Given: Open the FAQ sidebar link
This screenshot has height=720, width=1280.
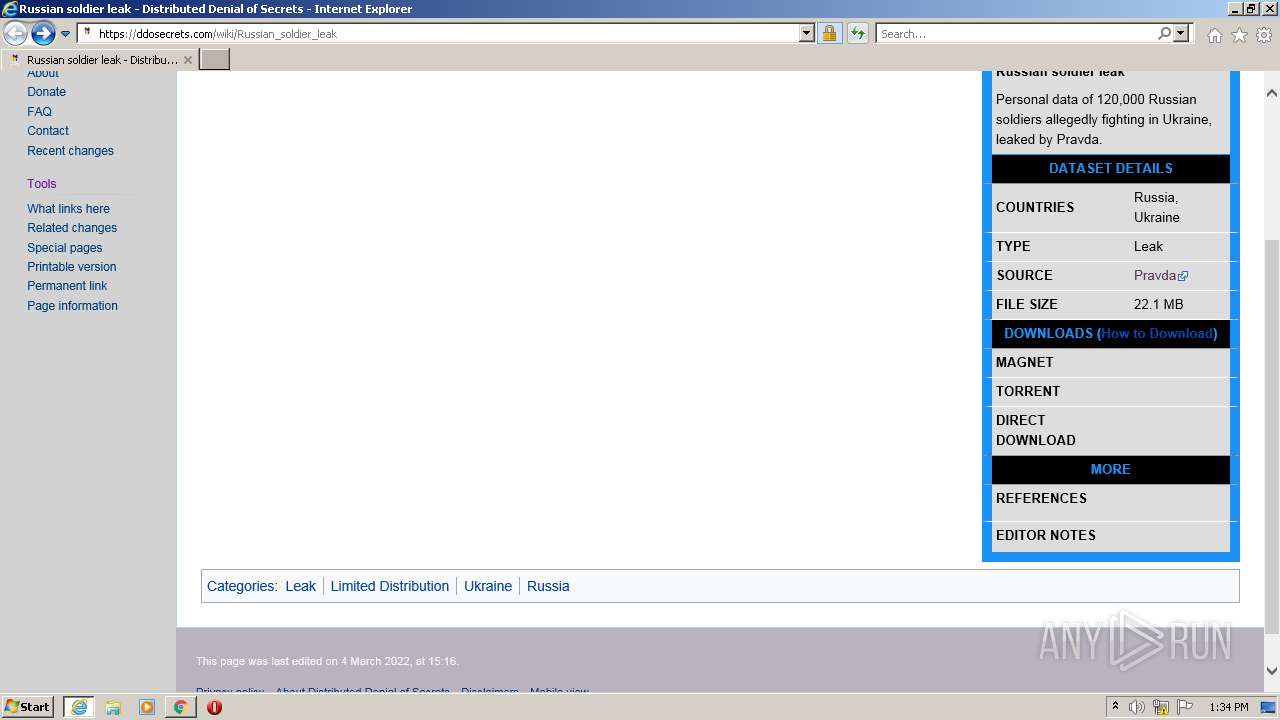Looking at the screenshot, I should coord(39,112).
